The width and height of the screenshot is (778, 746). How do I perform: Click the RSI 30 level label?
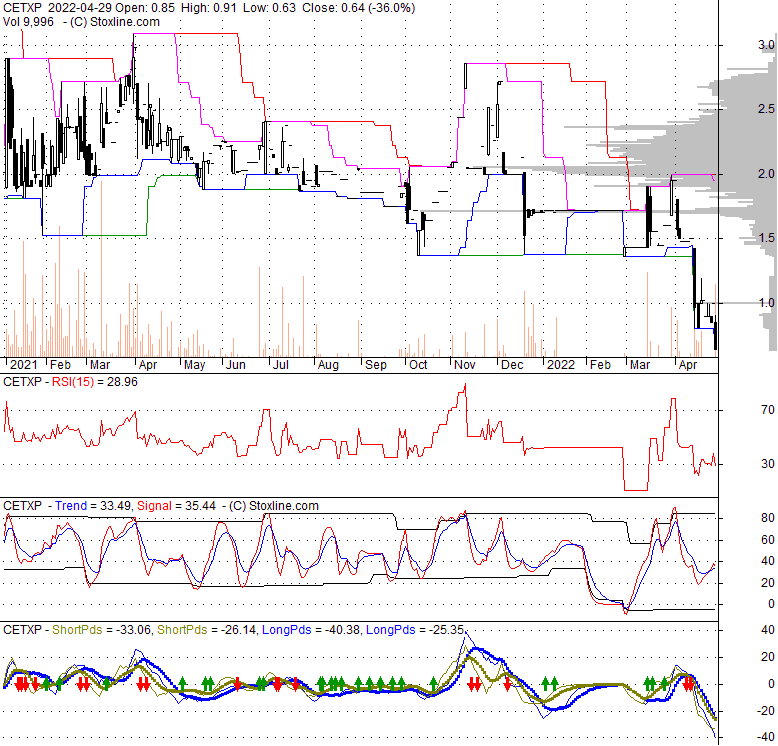[768, 464]
